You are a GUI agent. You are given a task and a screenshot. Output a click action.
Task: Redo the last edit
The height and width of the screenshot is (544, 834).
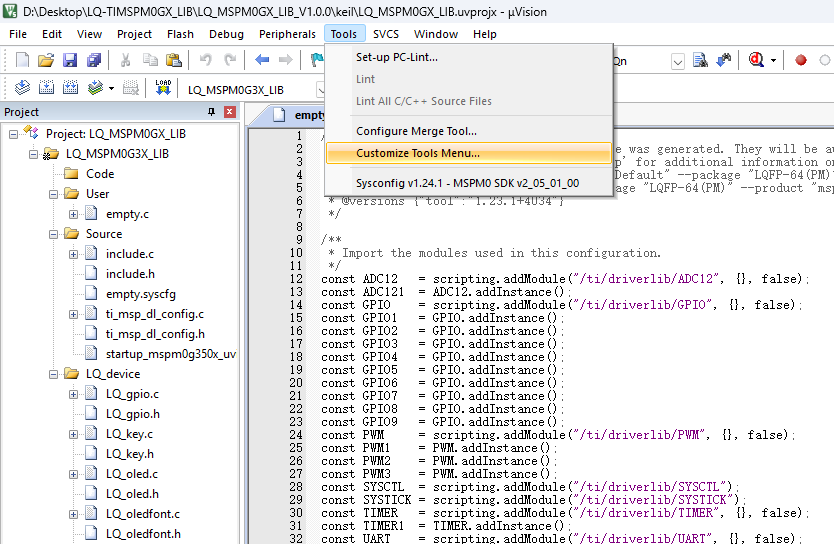230,60
